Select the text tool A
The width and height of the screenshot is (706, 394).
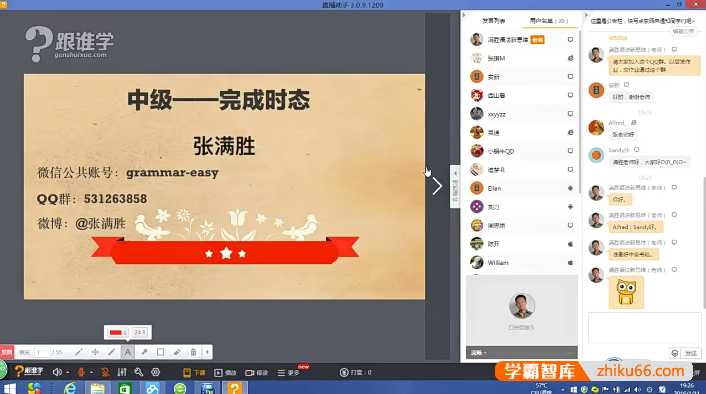tap(128, 352)
